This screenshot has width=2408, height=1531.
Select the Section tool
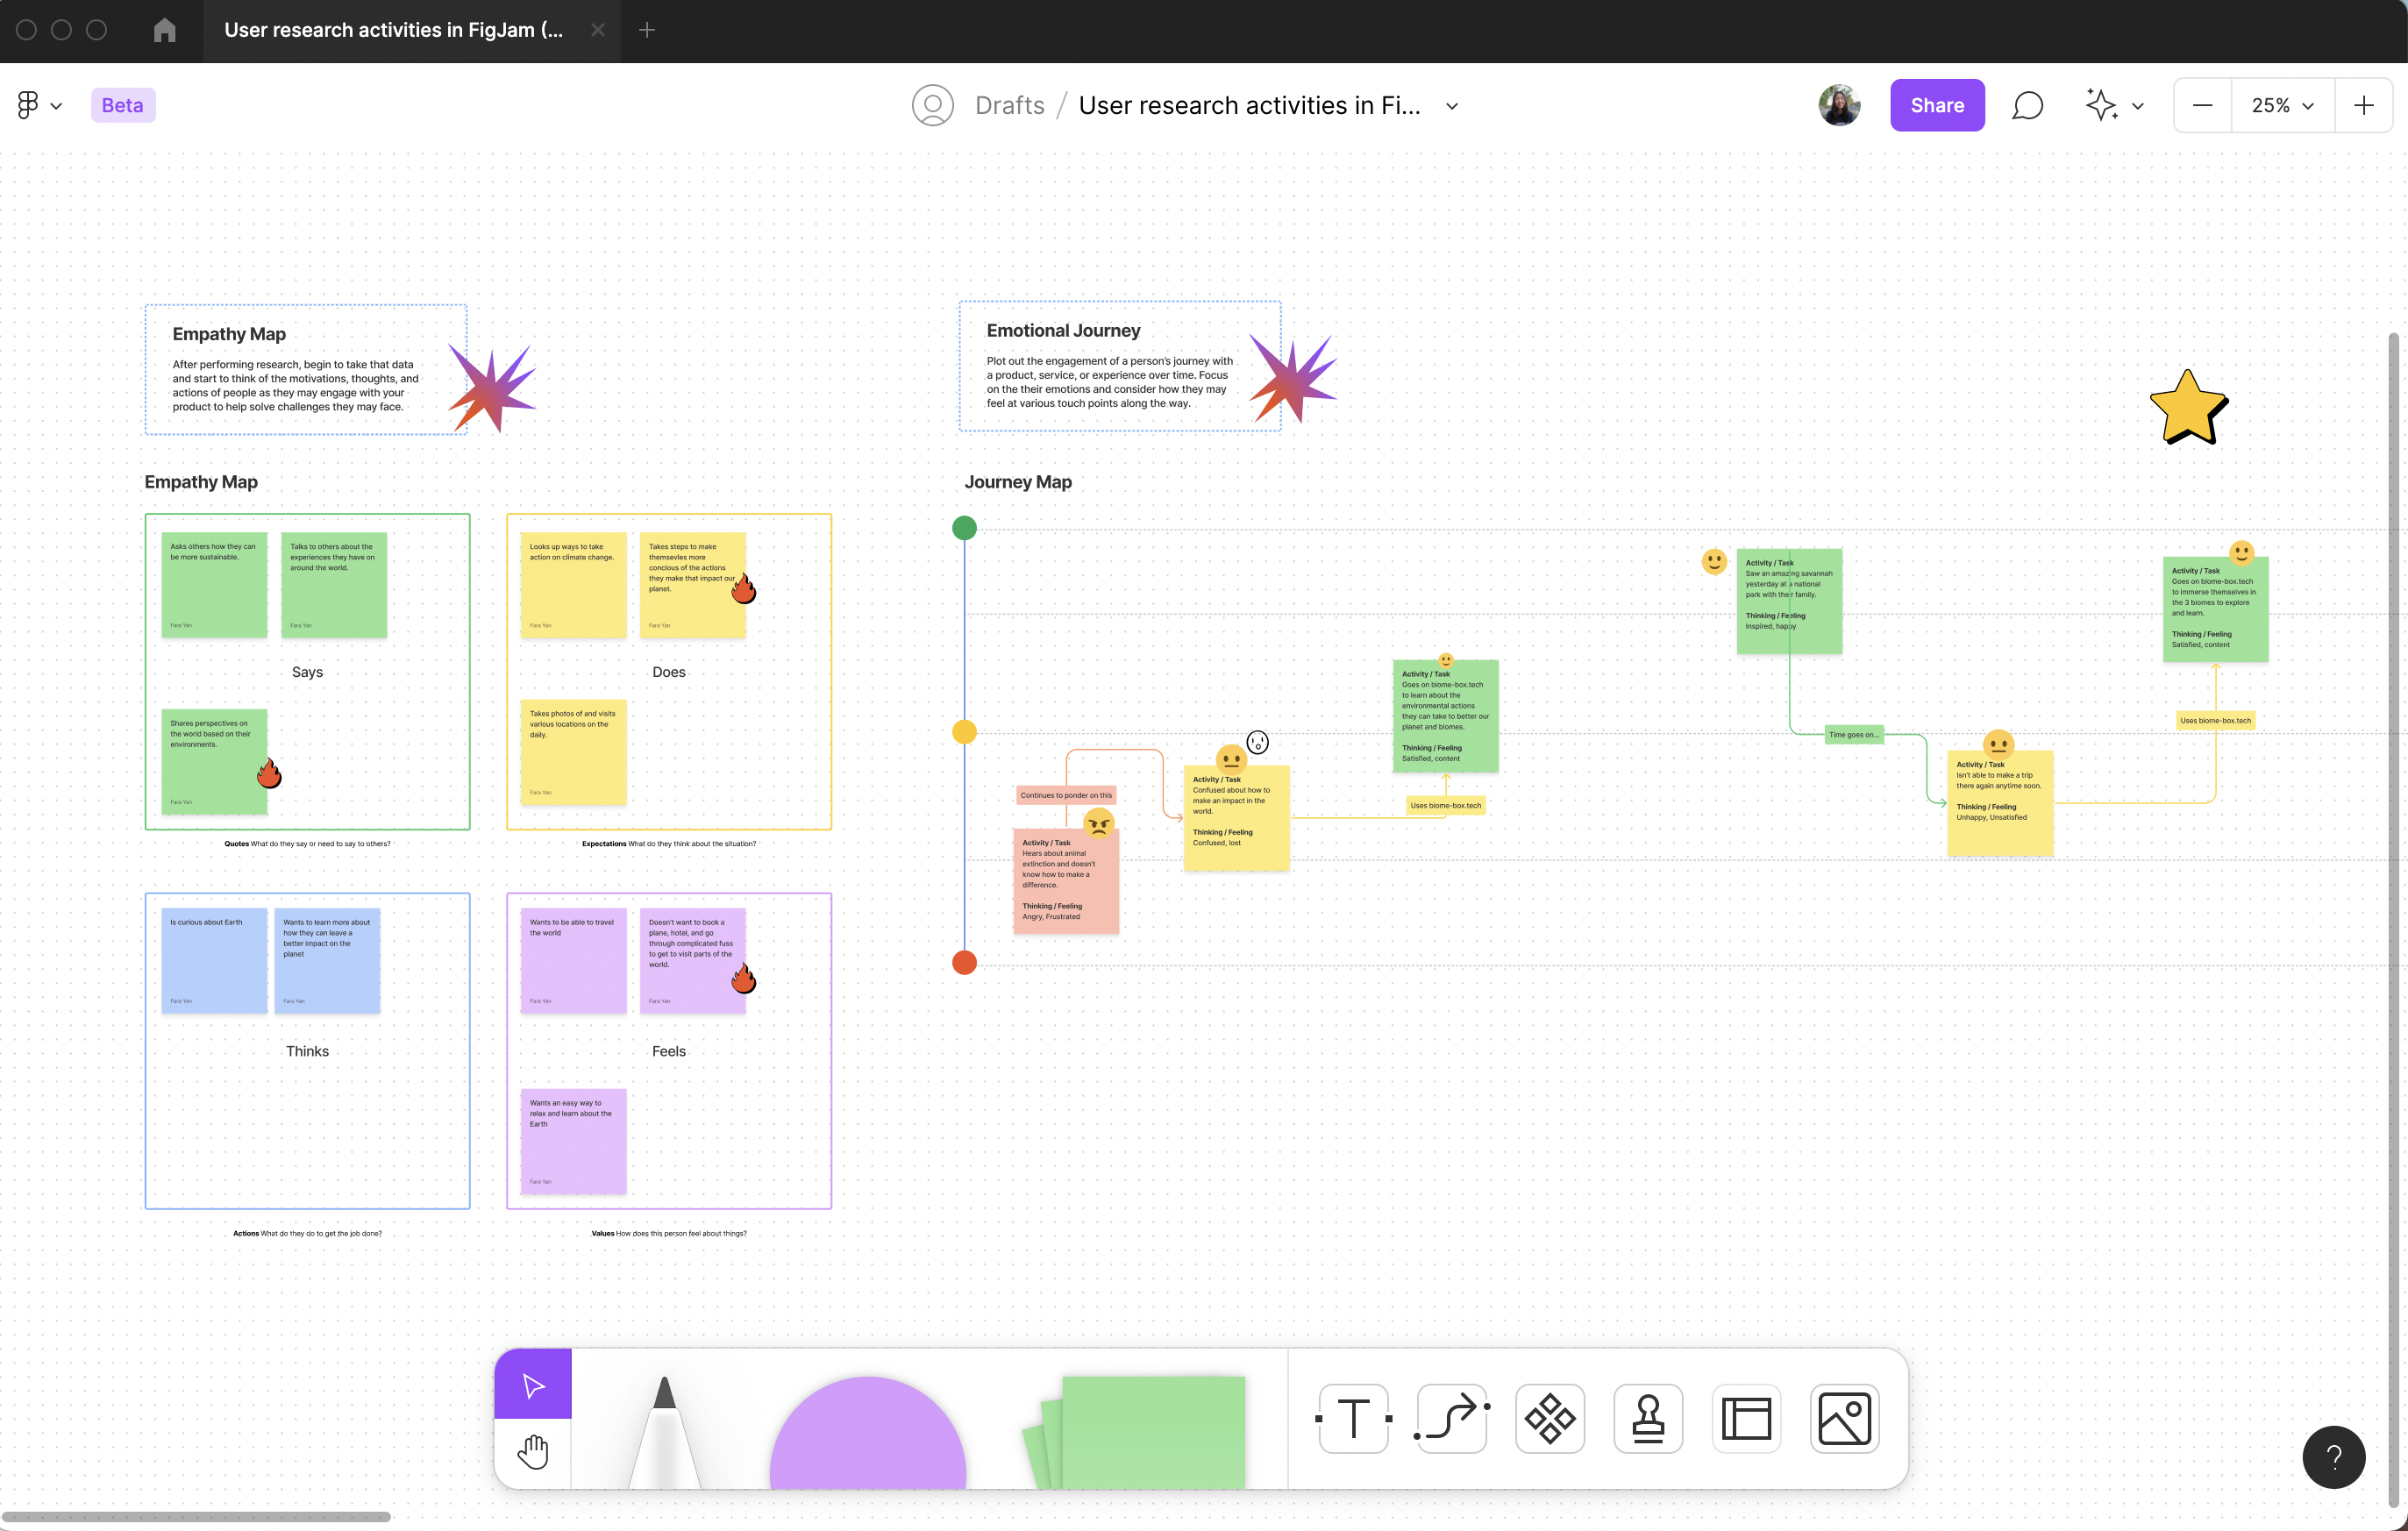[1746, 1418]
